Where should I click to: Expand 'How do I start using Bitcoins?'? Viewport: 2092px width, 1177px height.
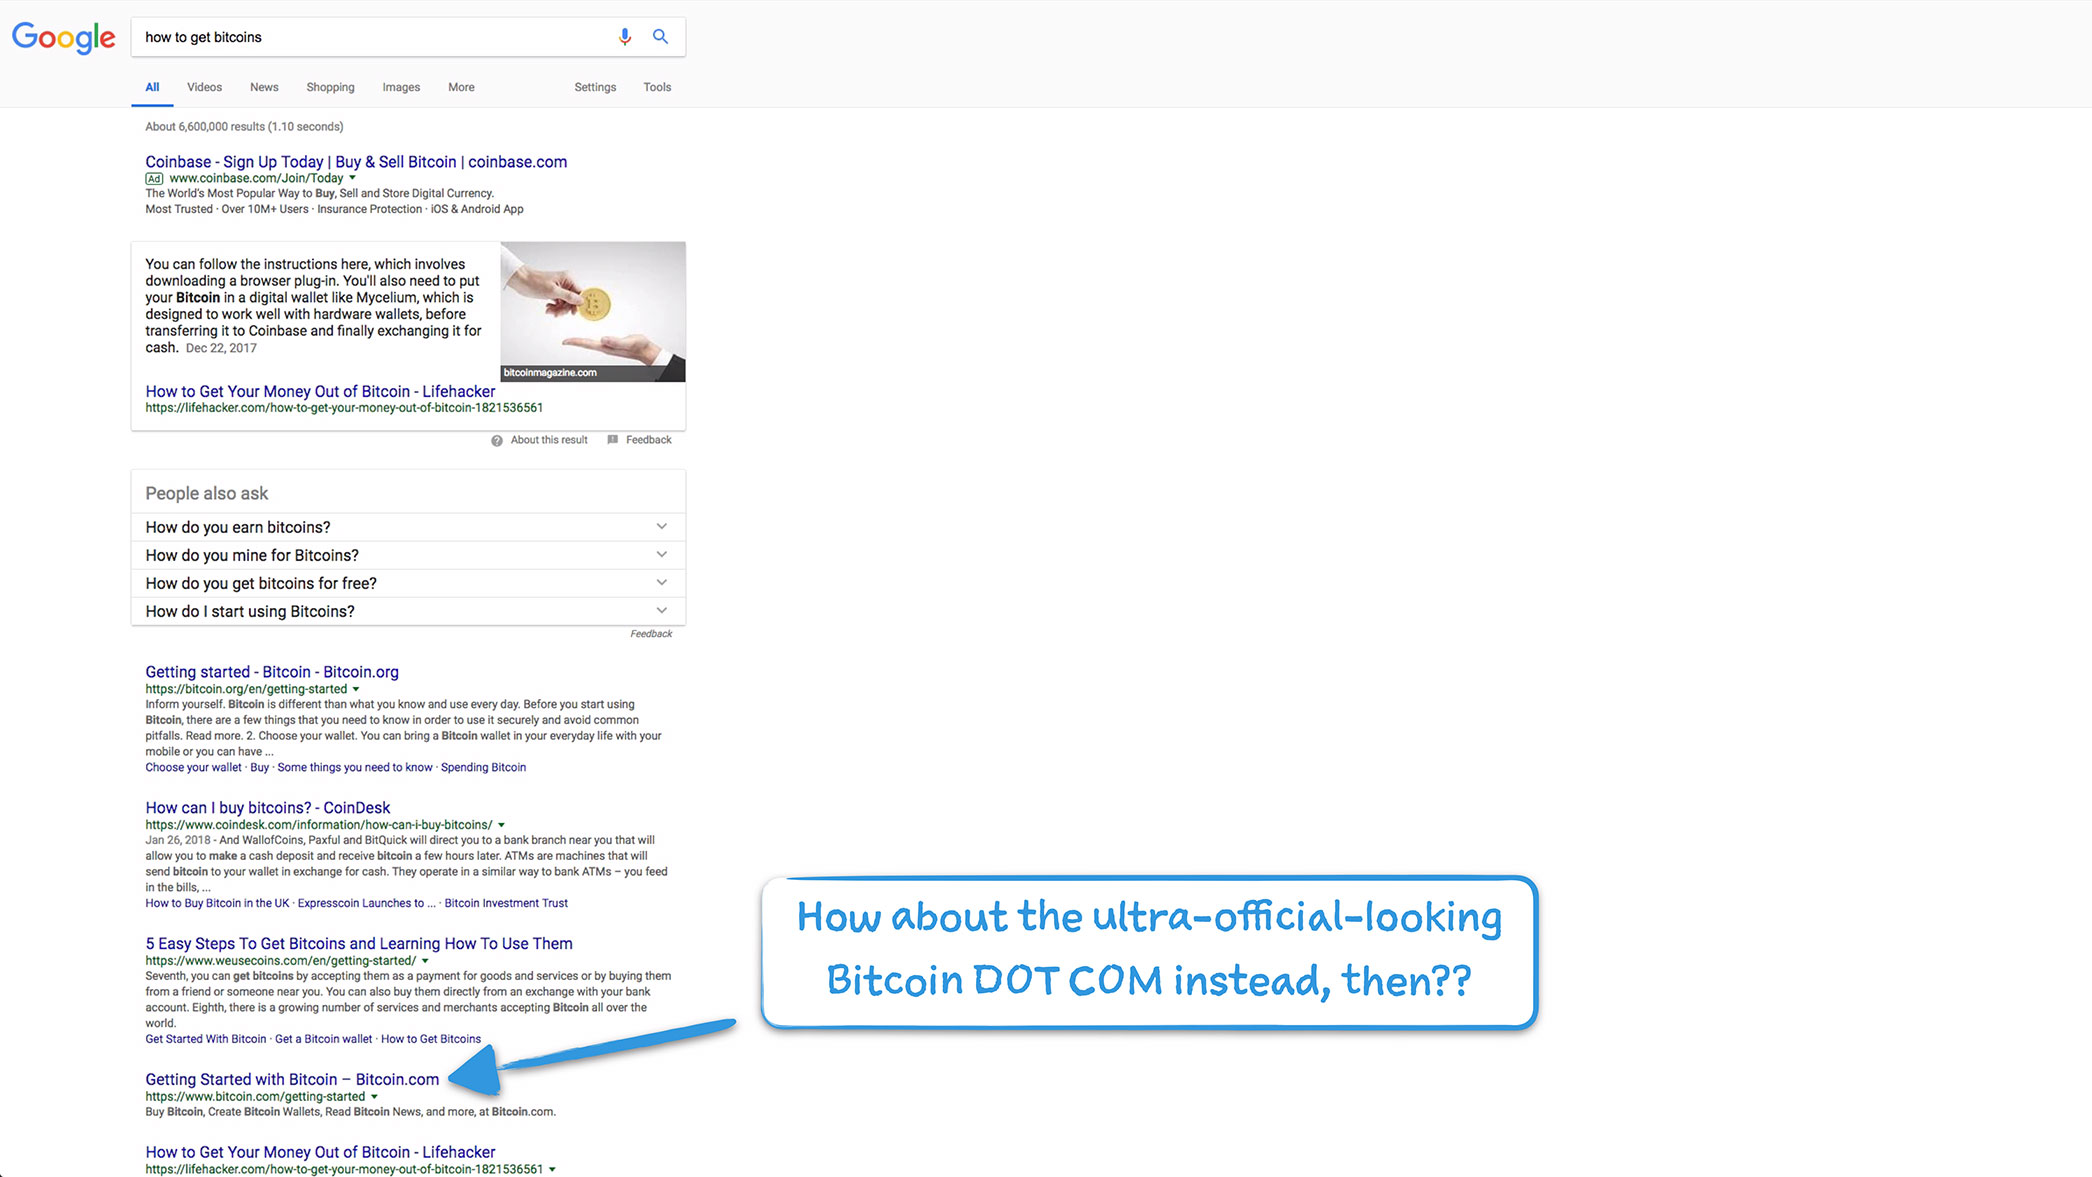click(661, 611)
